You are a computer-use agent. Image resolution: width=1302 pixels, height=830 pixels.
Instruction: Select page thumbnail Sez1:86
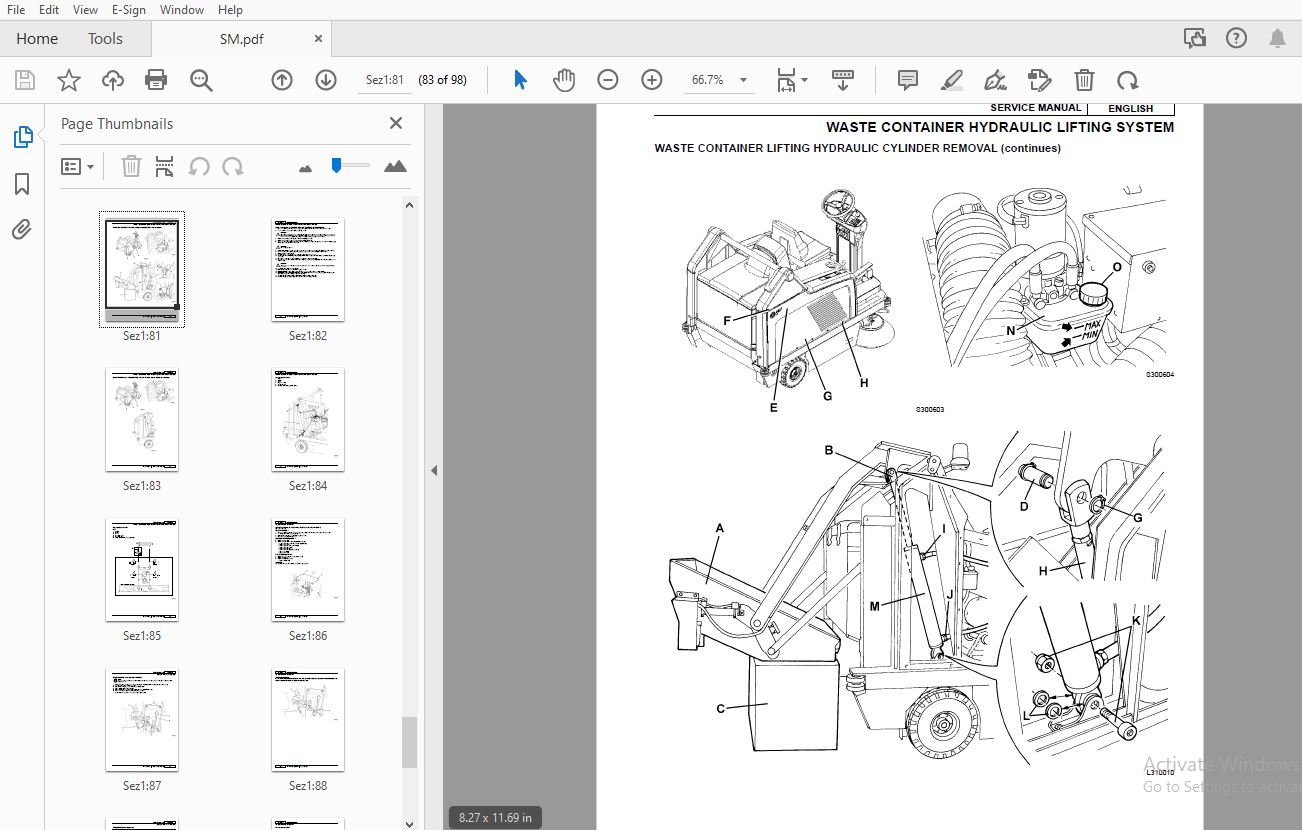308,569
